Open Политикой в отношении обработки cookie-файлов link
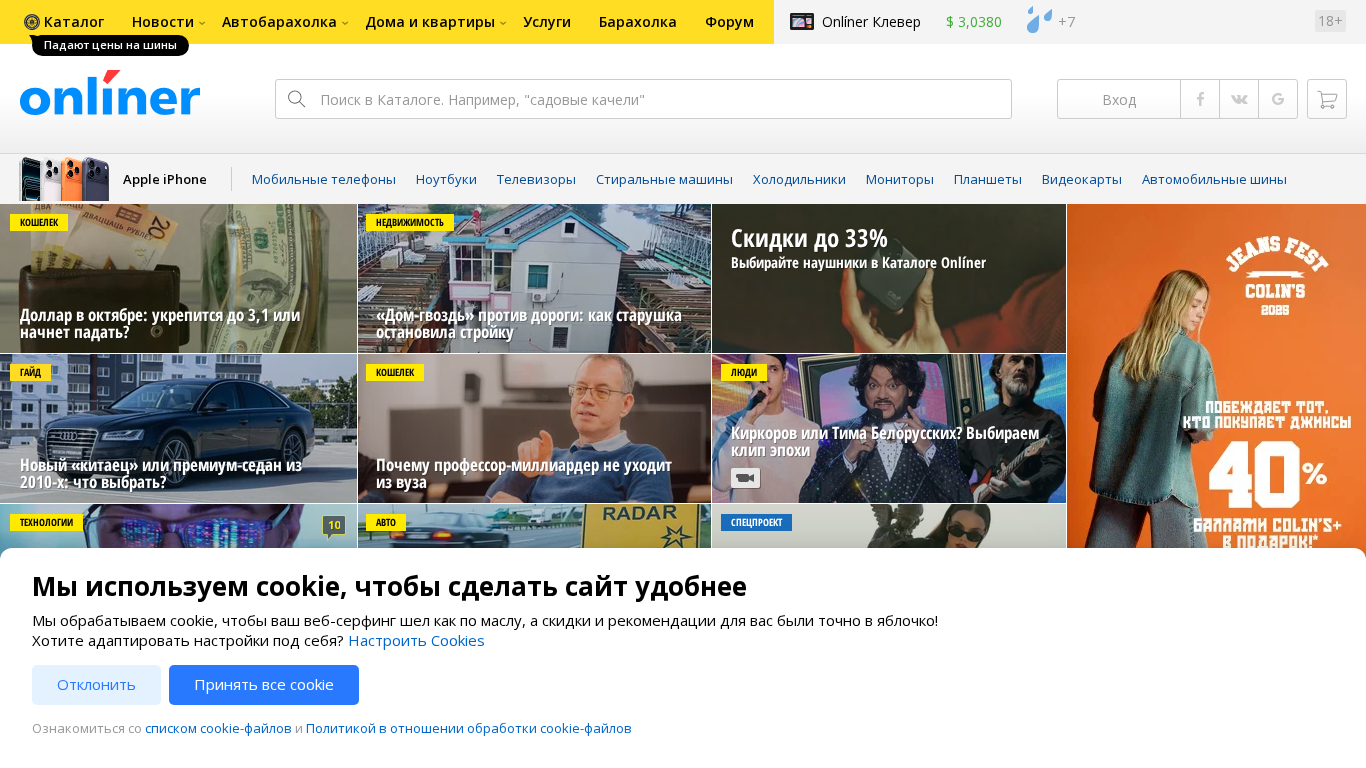1366x768 pixels. 469,728
